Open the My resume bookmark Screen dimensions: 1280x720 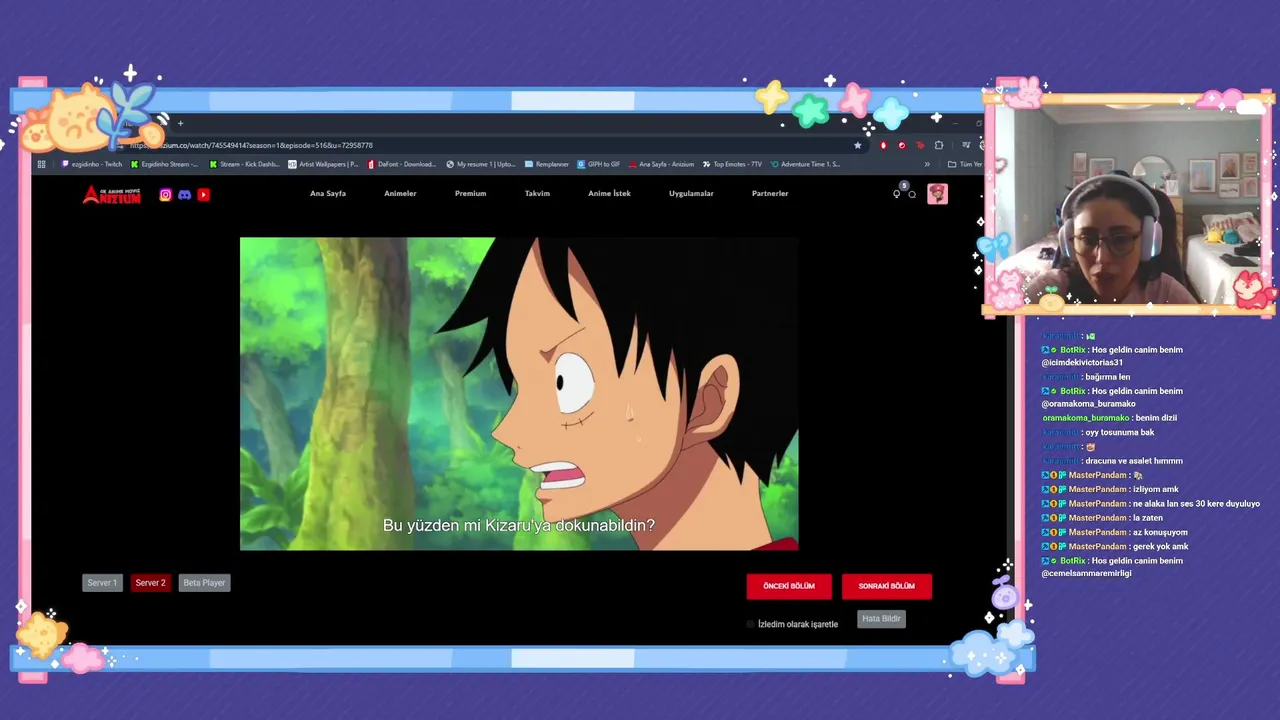point(481,164)
